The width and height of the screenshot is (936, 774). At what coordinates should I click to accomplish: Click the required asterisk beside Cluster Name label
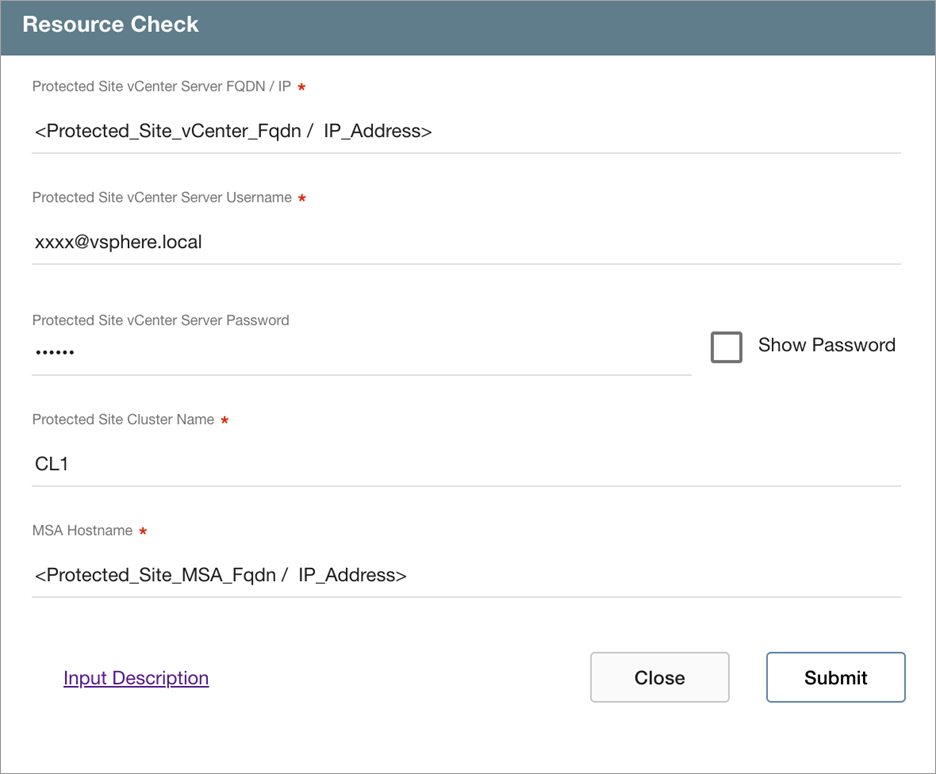pyautogui.click(x=225, y=421)
